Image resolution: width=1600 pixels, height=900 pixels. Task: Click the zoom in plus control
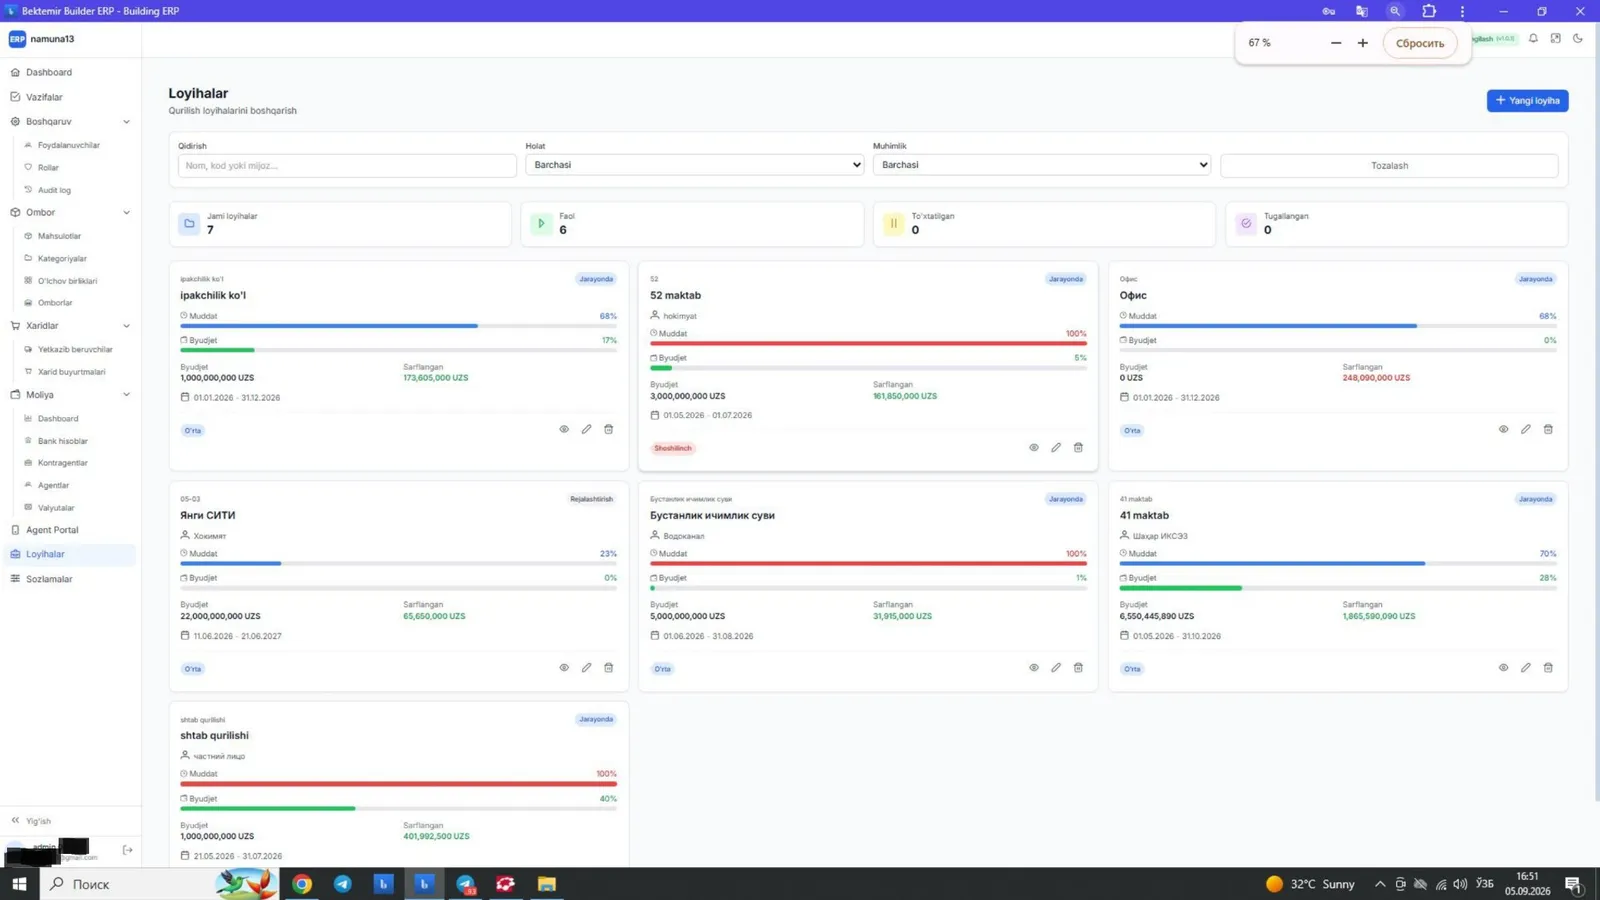click(1362, 43)
